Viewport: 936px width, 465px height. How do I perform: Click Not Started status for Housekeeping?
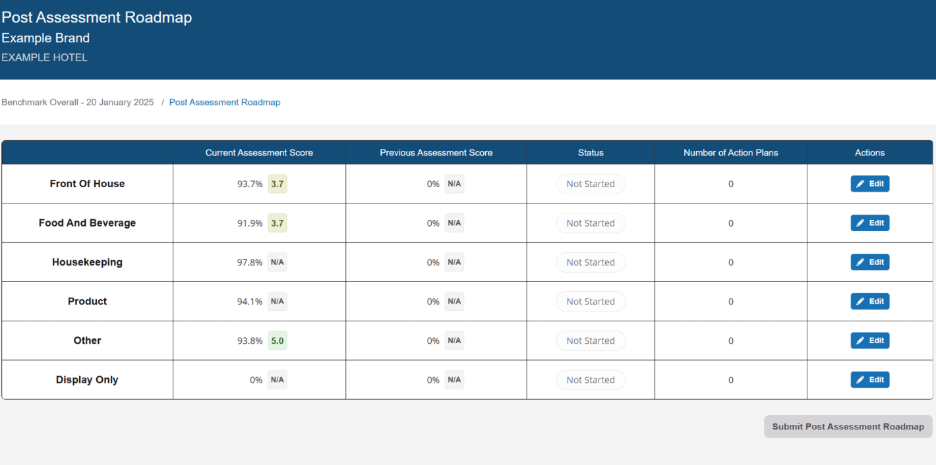pos(590,262)
